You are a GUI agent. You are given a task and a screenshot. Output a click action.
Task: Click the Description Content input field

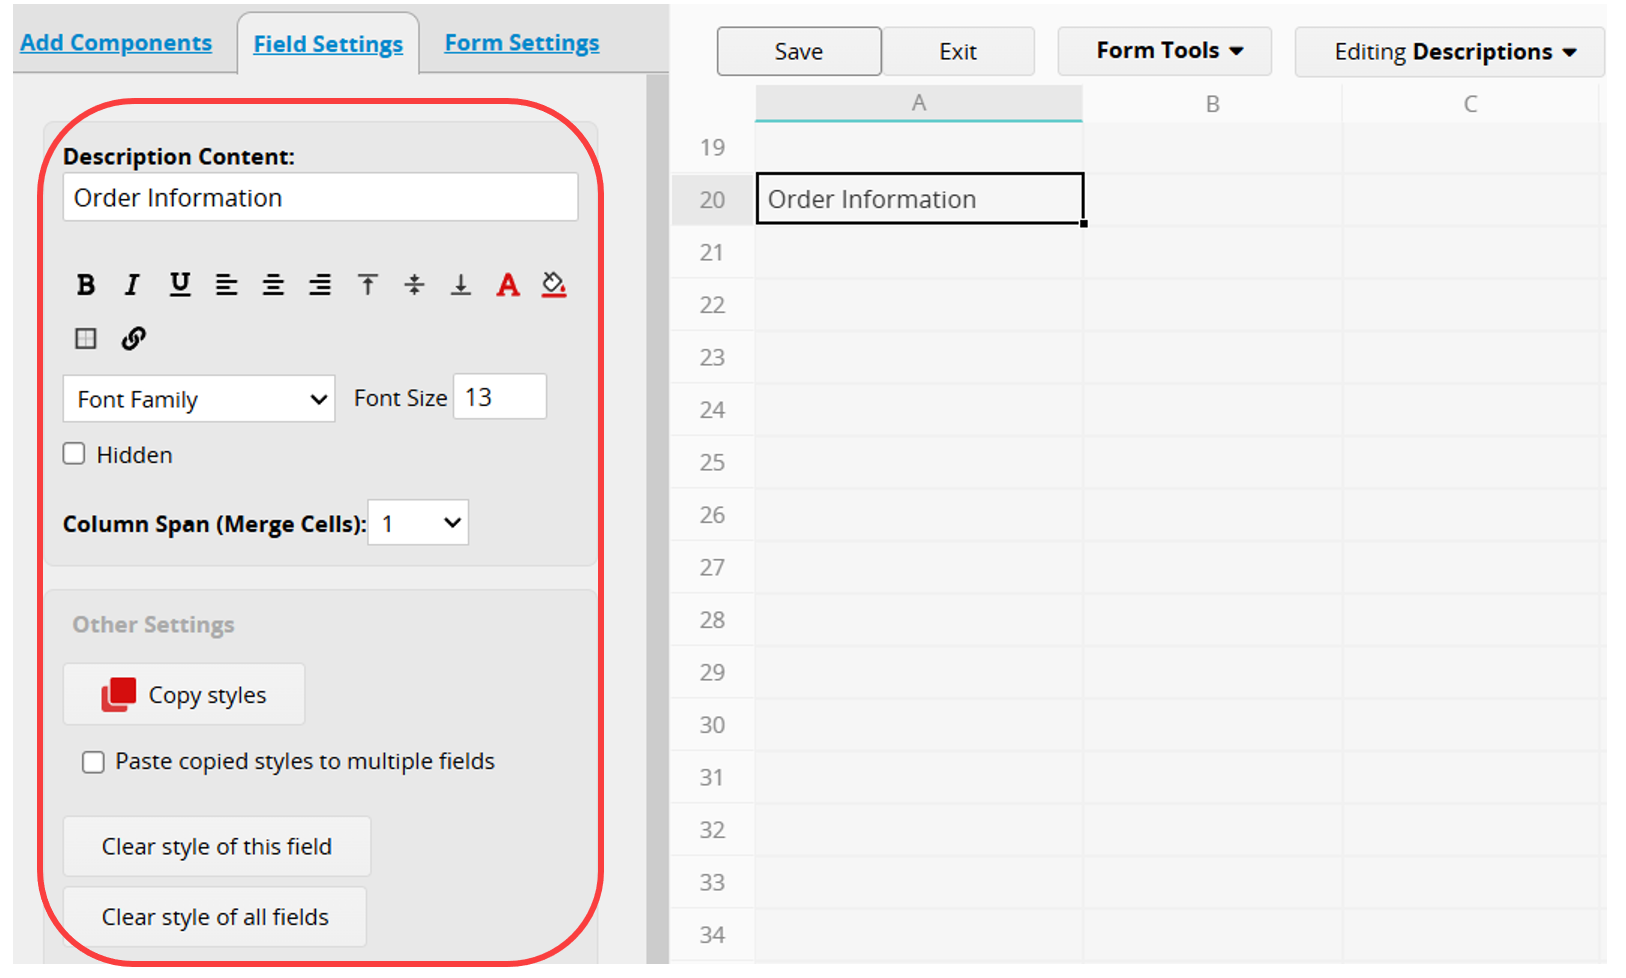(x=320, y=197)
